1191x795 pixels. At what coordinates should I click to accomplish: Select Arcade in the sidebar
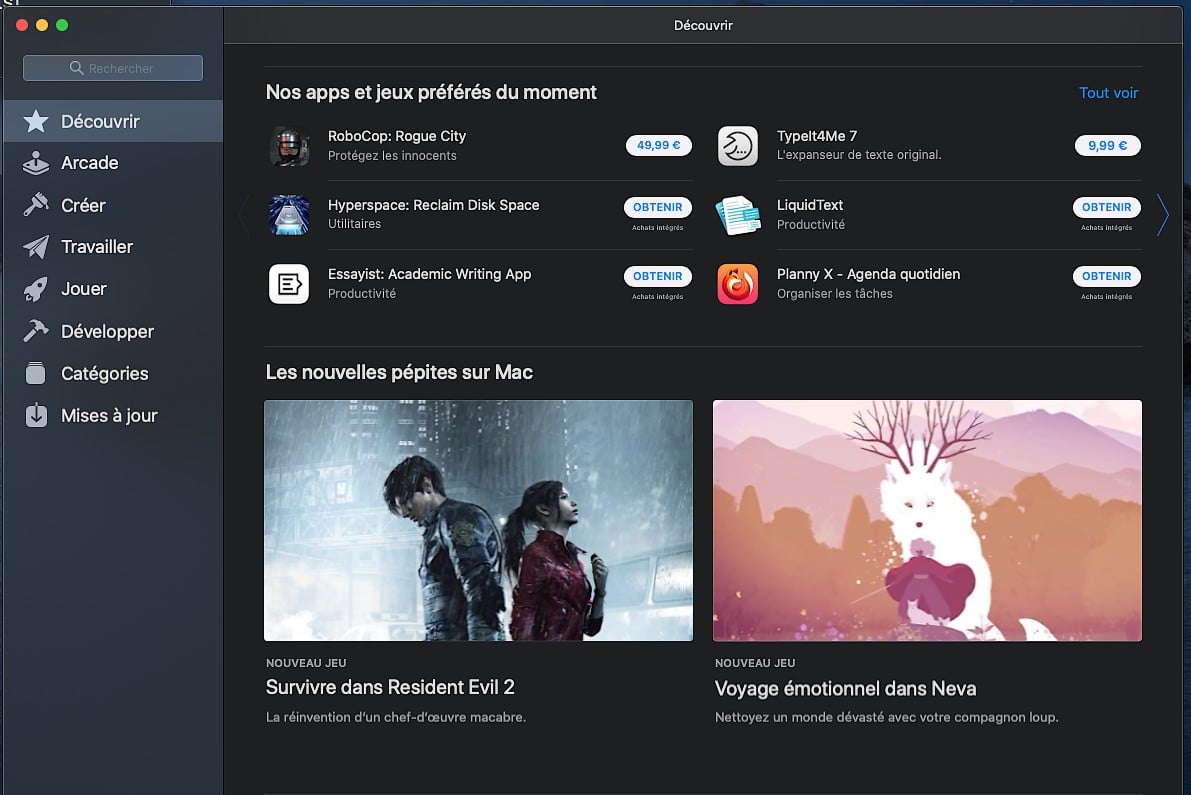113,162
